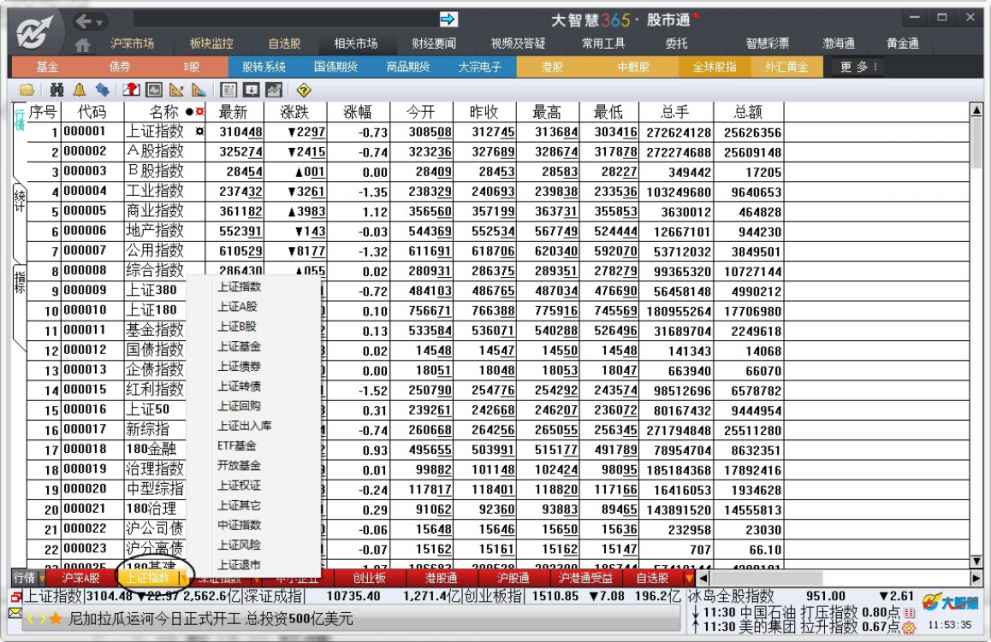The height and width of the screenshot is (642, 991).
Task: Click the blue go arrow beside search bar
Action: (x=448, y=20)
